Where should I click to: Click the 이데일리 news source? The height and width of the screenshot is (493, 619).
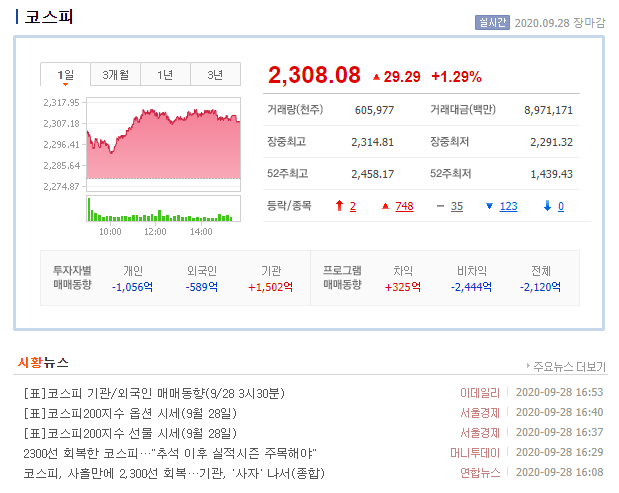tap(480, 393)
